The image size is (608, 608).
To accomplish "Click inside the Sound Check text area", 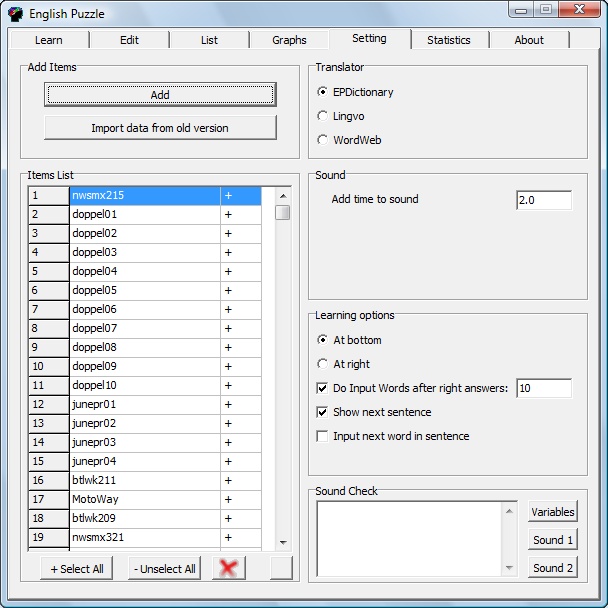I will (x=409, y=539).
